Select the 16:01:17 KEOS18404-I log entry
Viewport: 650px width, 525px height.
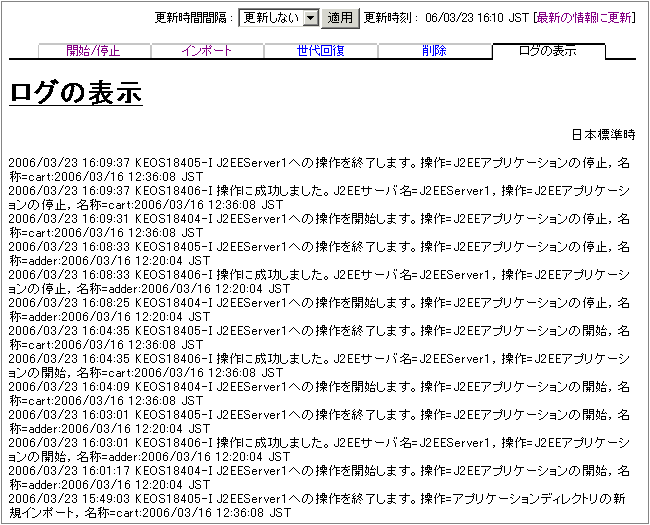coord(319,477)
